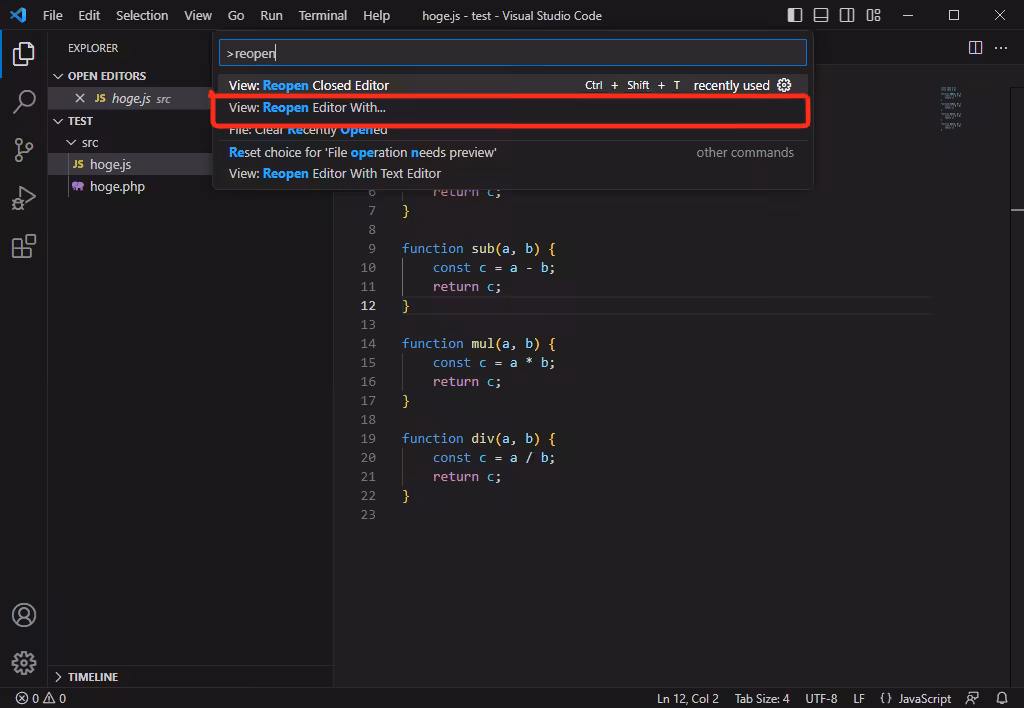Click the EXPLORER panel title
Viewport: 1024px width, 708px height.
[x=93, y=48]
